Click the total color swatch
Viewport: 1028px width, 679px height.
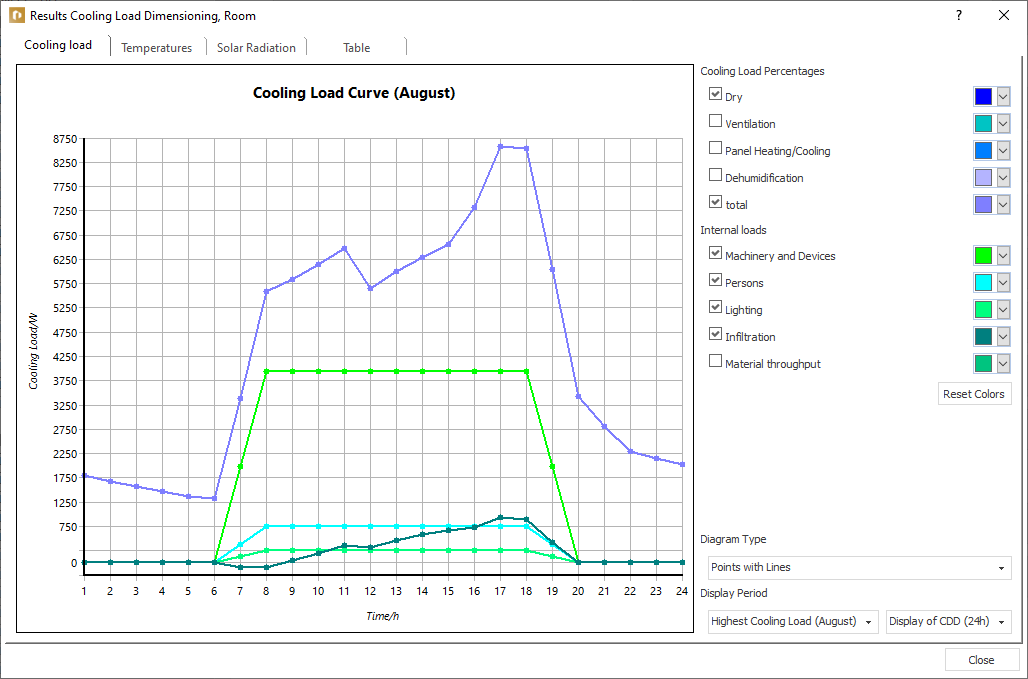[x=983, y=205]
